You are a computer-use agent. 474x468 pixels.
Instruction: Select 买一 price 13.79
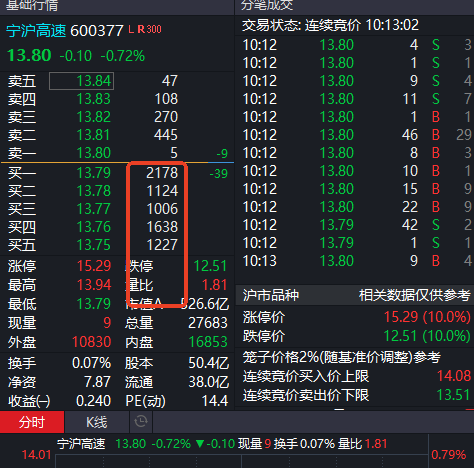(94, 173)
